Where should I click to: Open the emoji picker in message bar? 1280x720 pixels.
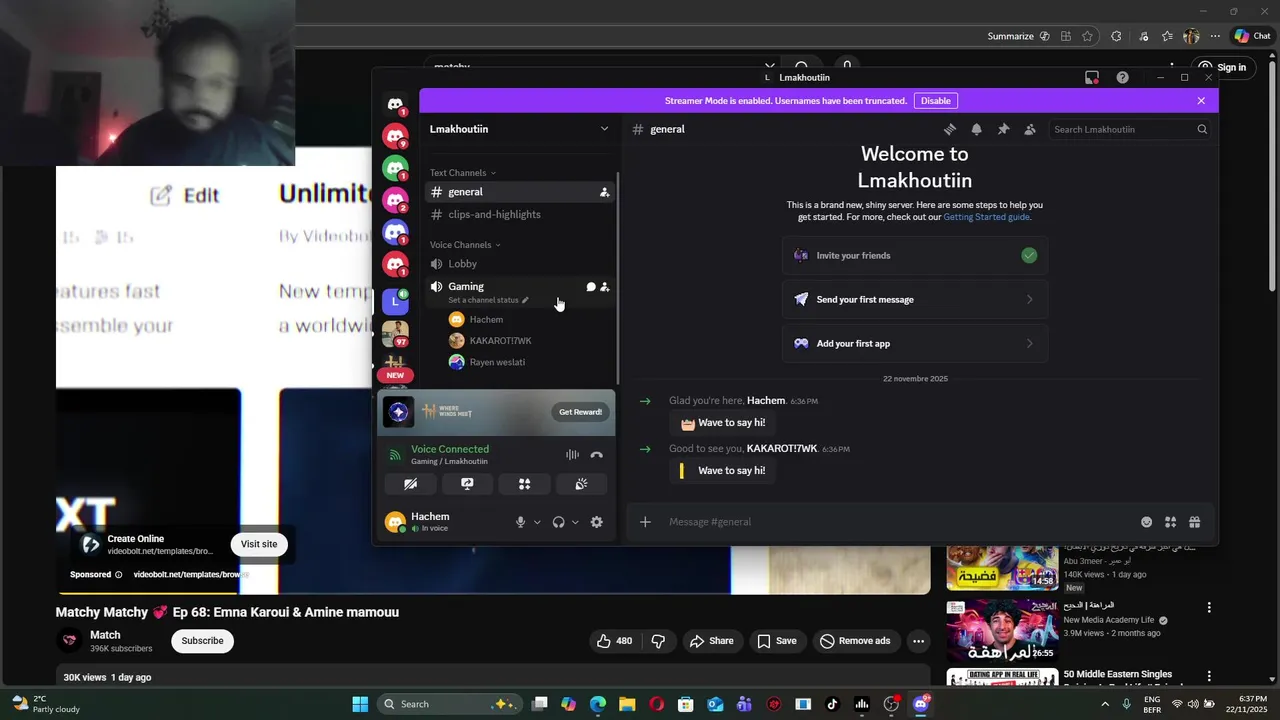pos(1146,522)
